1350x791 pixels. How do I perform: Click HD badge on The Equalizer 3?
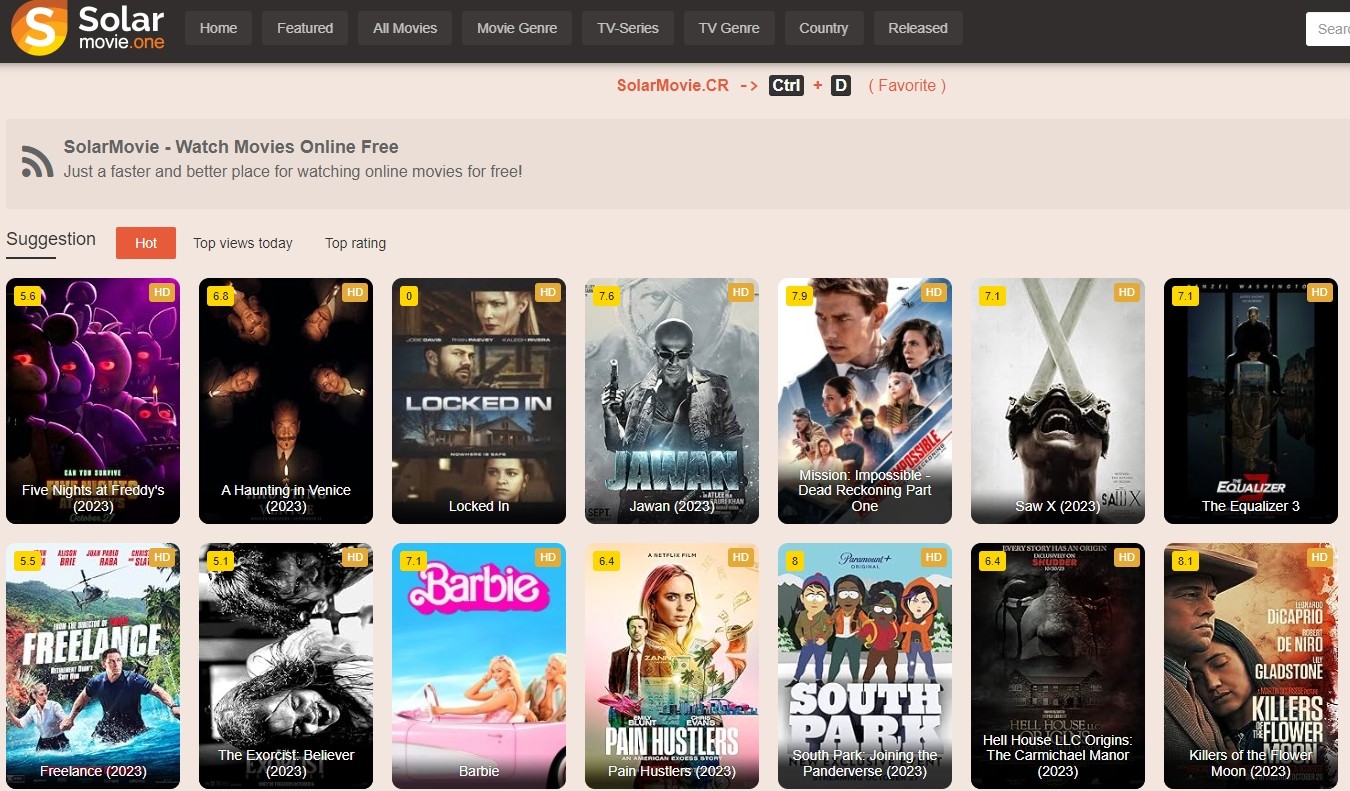click(x=1319, y=292)
